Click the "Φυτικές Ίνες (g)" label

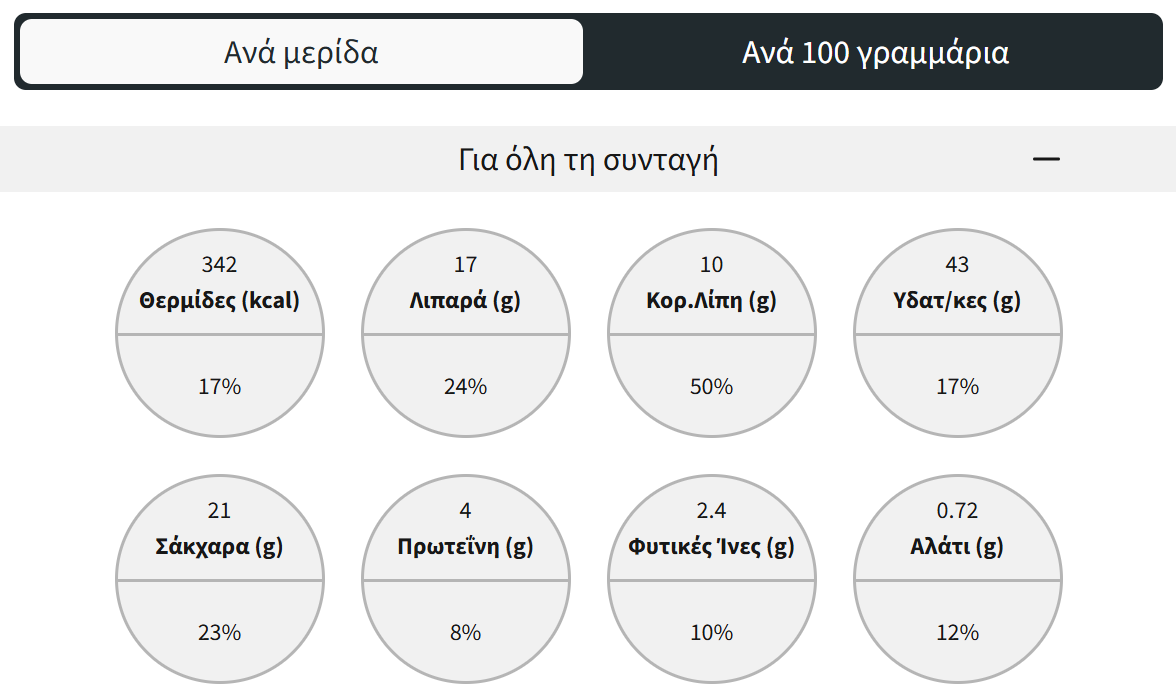[711, 546]
